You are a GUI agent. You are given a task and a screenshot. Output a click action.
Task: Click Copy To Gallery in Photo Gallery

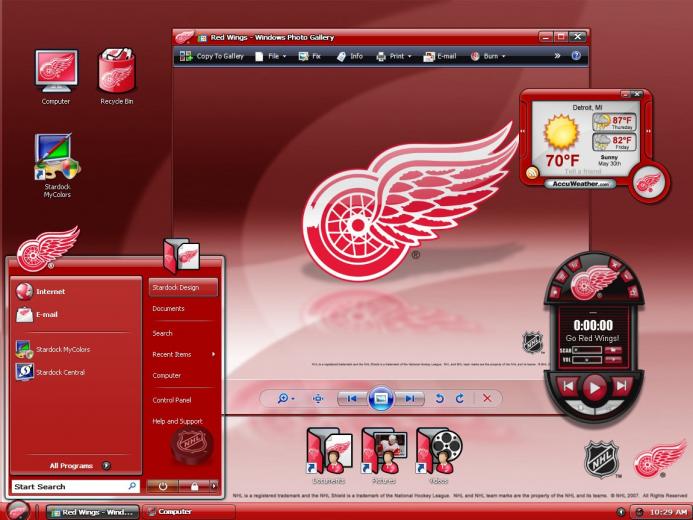(212, 56)
